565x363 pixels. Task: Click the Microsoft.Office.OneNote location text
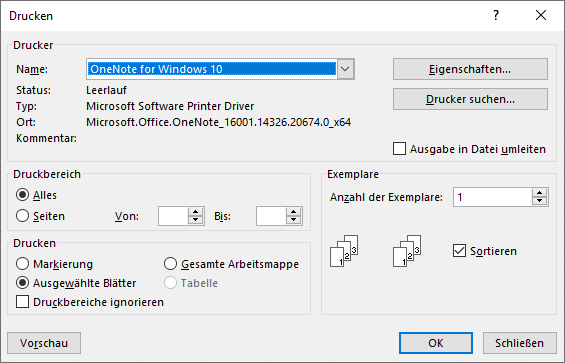click(x=218, y=122)
